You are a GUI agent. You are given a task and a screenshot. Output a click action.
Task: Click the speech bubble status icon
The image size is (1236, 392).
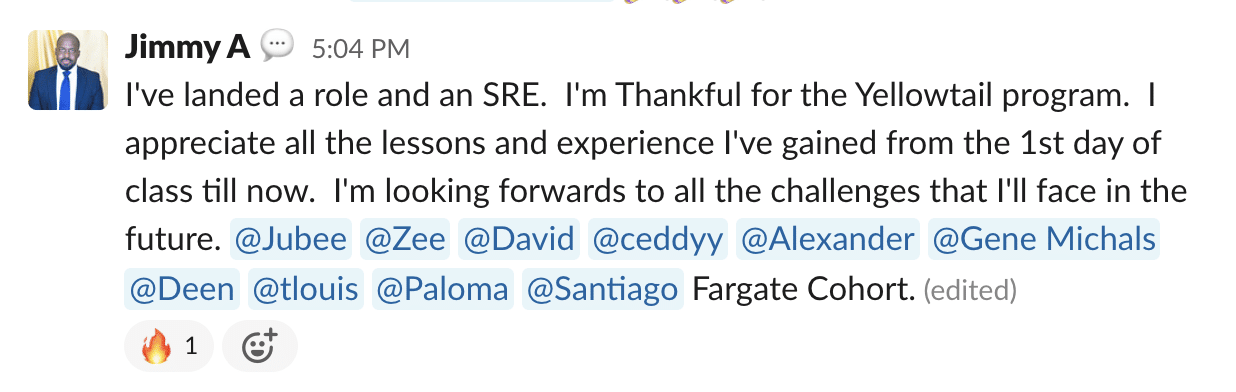(x=276, y=45)
